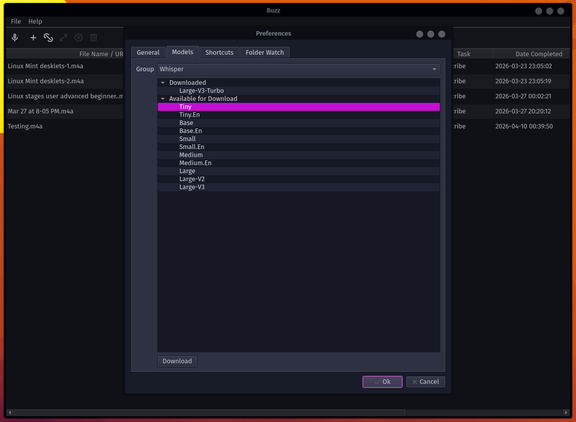
Task: Click the plus icon to import a file
Action: click(33, 37)
